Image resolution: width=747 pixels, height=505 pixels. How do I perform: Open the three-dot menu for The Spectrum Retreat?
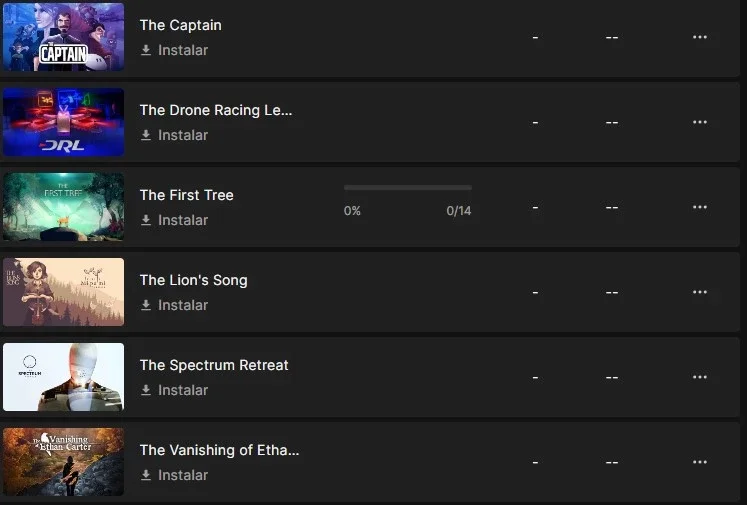click(x=699, y=377)
